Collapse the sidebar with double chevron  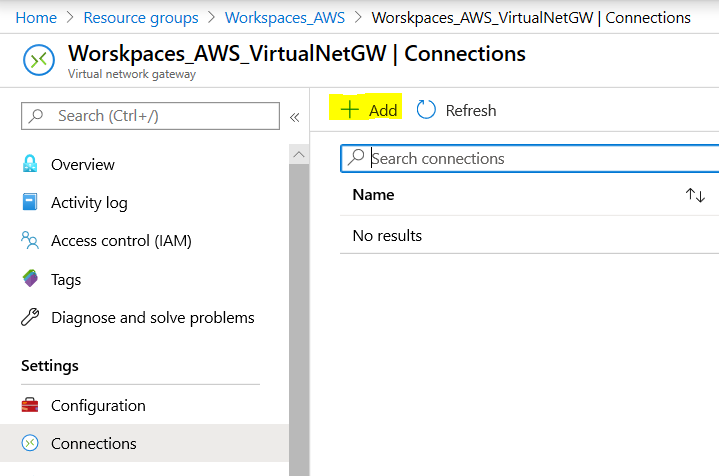pyautogui.click(x=295, y=117)
